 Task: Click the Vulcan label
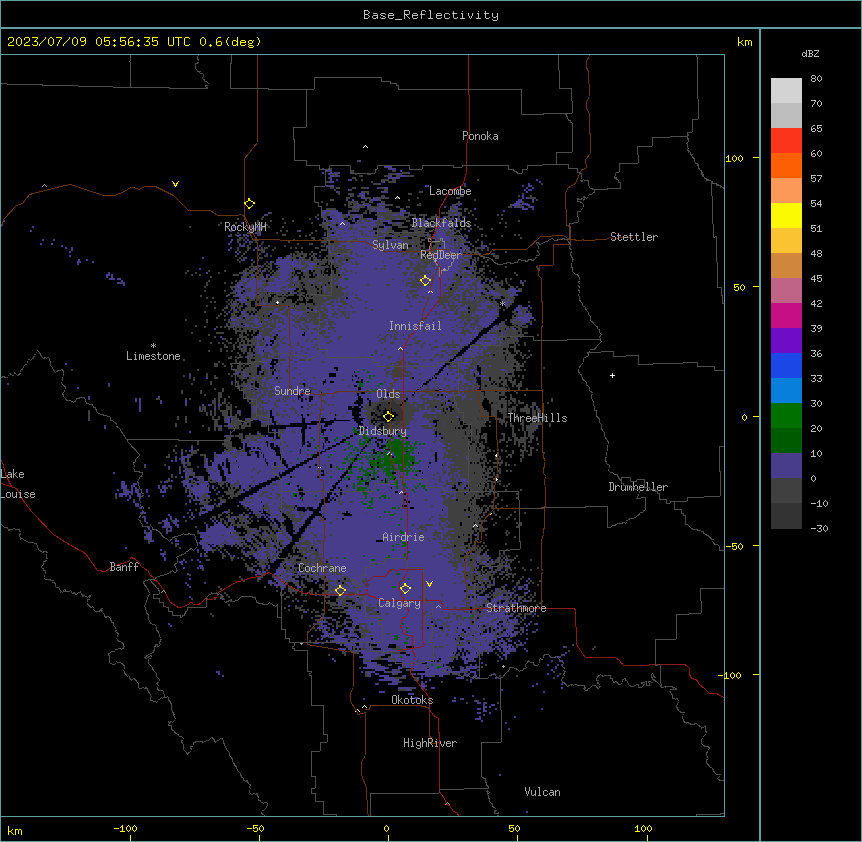point(542,792)
